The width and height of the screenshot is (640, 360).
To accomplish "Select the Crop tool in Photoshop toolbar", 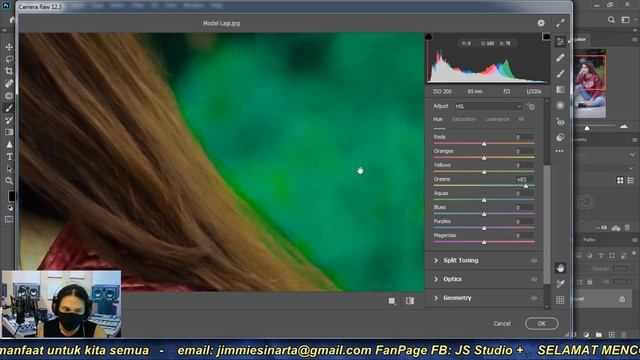I will [x=9, y=71].
